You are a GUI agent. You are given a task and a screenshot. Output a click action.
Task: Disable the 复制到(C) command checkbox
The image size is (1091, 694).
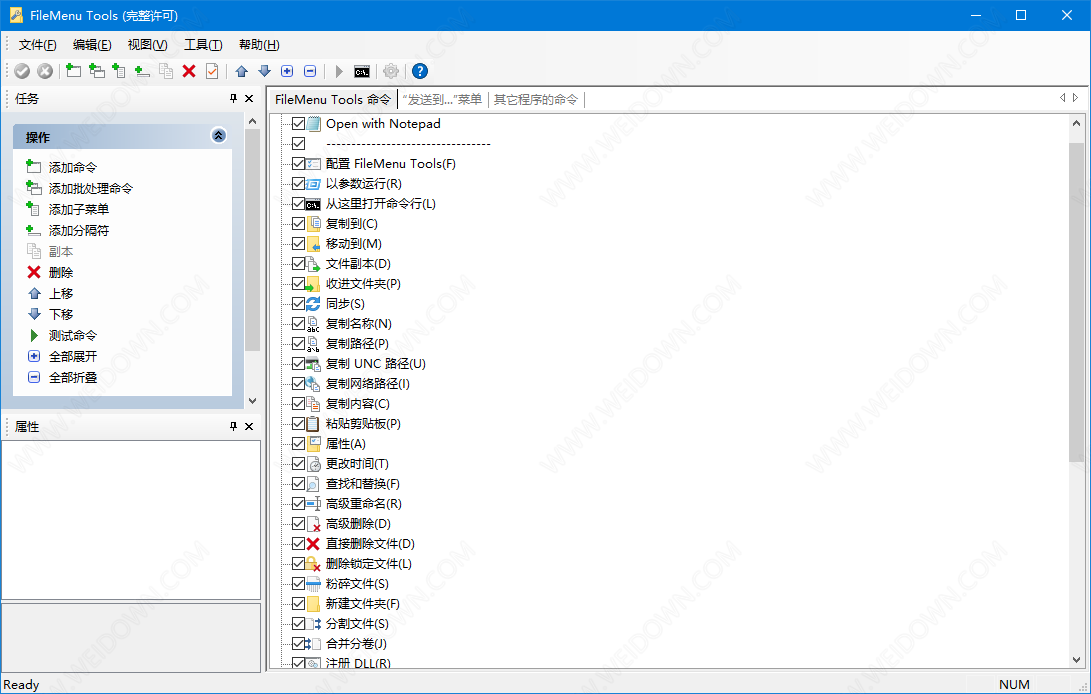point(298,223)
